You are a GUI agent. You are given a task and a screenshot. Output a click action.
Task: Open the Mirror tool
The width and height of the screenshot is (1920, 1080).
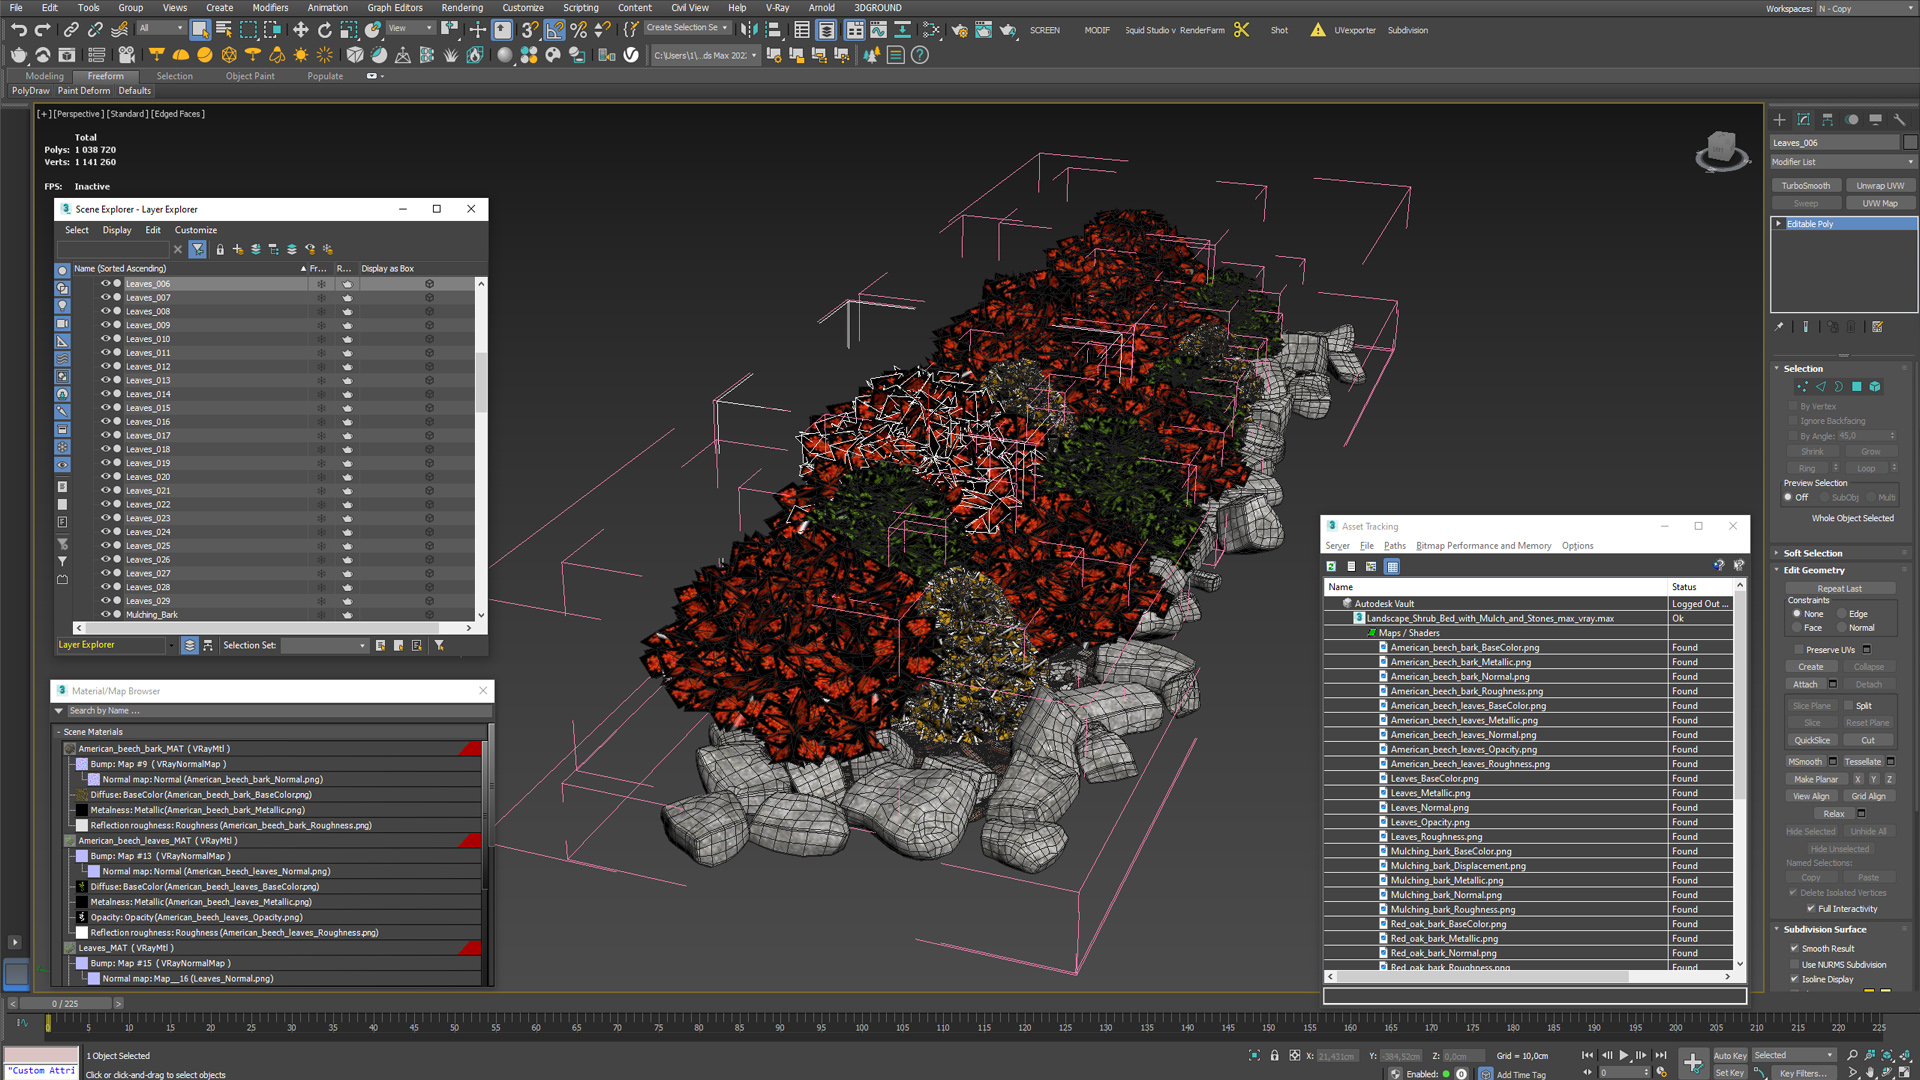[748, 30]
